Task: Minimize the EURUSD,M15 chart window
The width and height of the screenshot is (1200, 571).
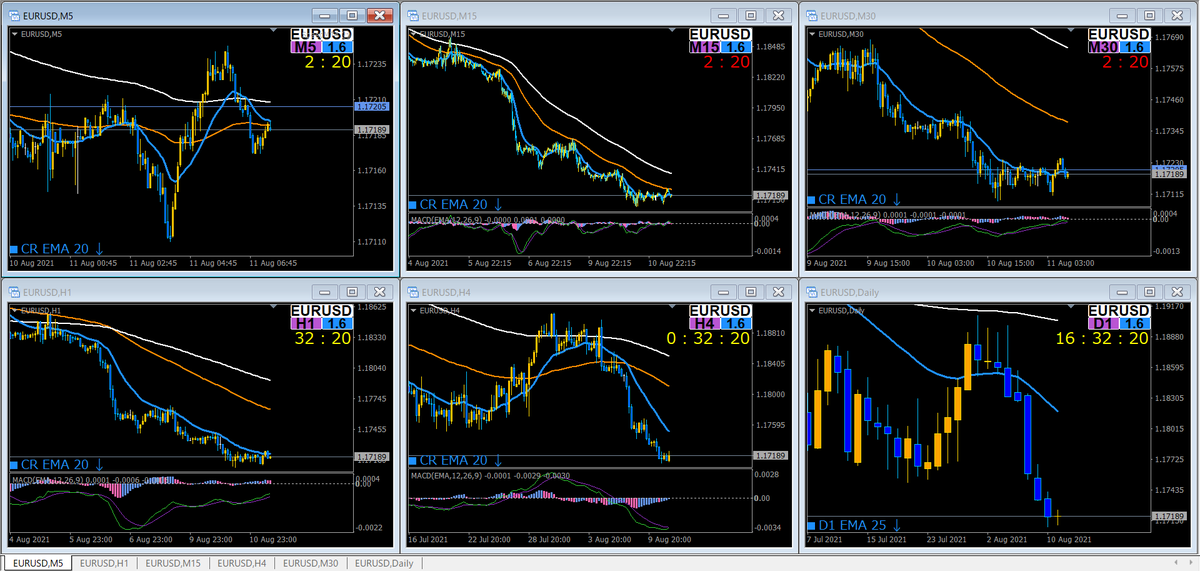Action: click(725, 15)
